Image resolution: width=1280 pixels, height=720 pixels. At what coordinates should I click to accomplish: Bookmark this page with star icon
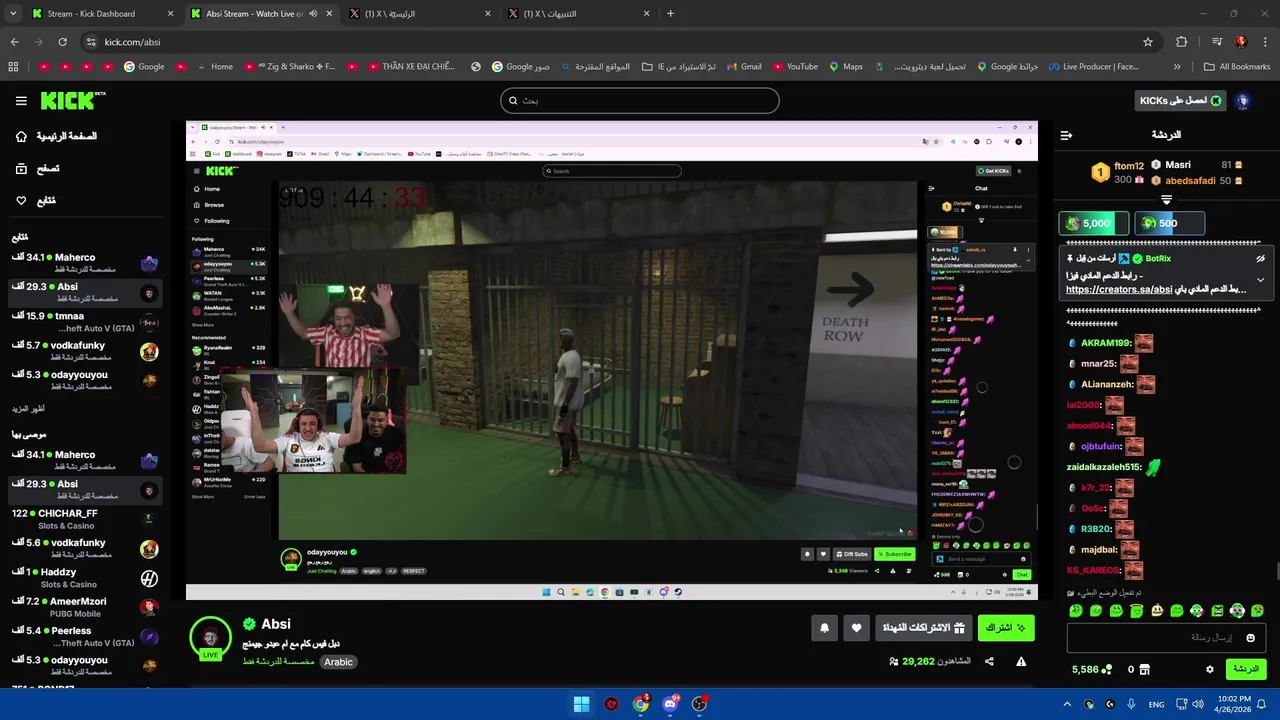[x=1148, y=42]
